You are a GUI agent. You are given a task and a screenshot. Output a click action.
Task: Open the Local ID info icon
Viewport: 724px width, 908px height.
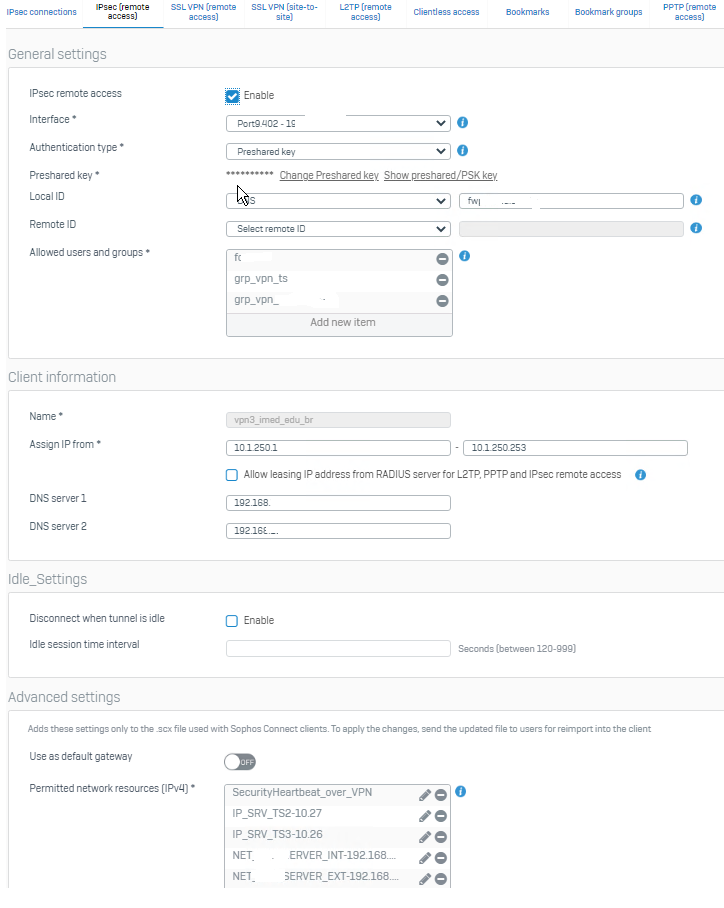696,200
